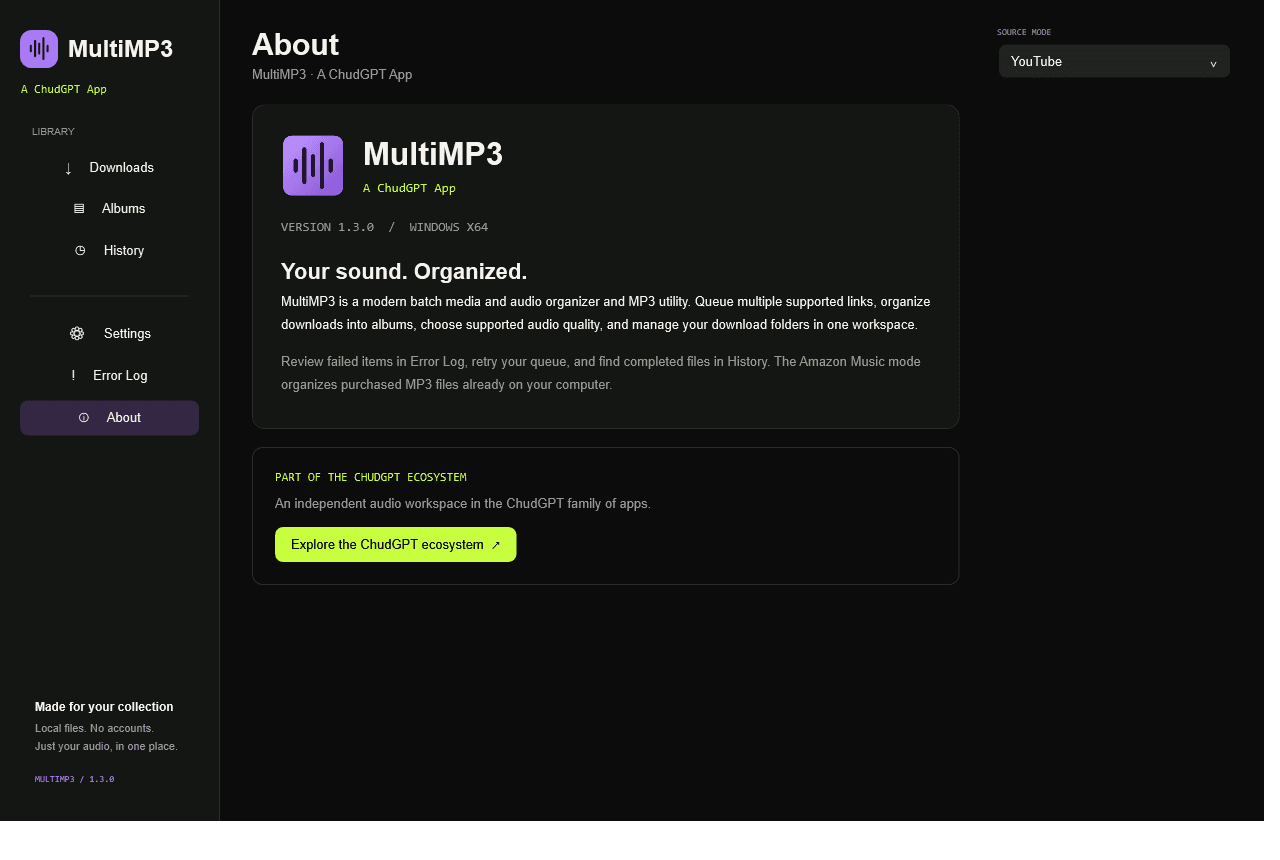This screenshot has height=860, width=1280.
Task: Expand the Source Mode dropdown chevron
Action: pyautogui.click(x=1213, y=63)
